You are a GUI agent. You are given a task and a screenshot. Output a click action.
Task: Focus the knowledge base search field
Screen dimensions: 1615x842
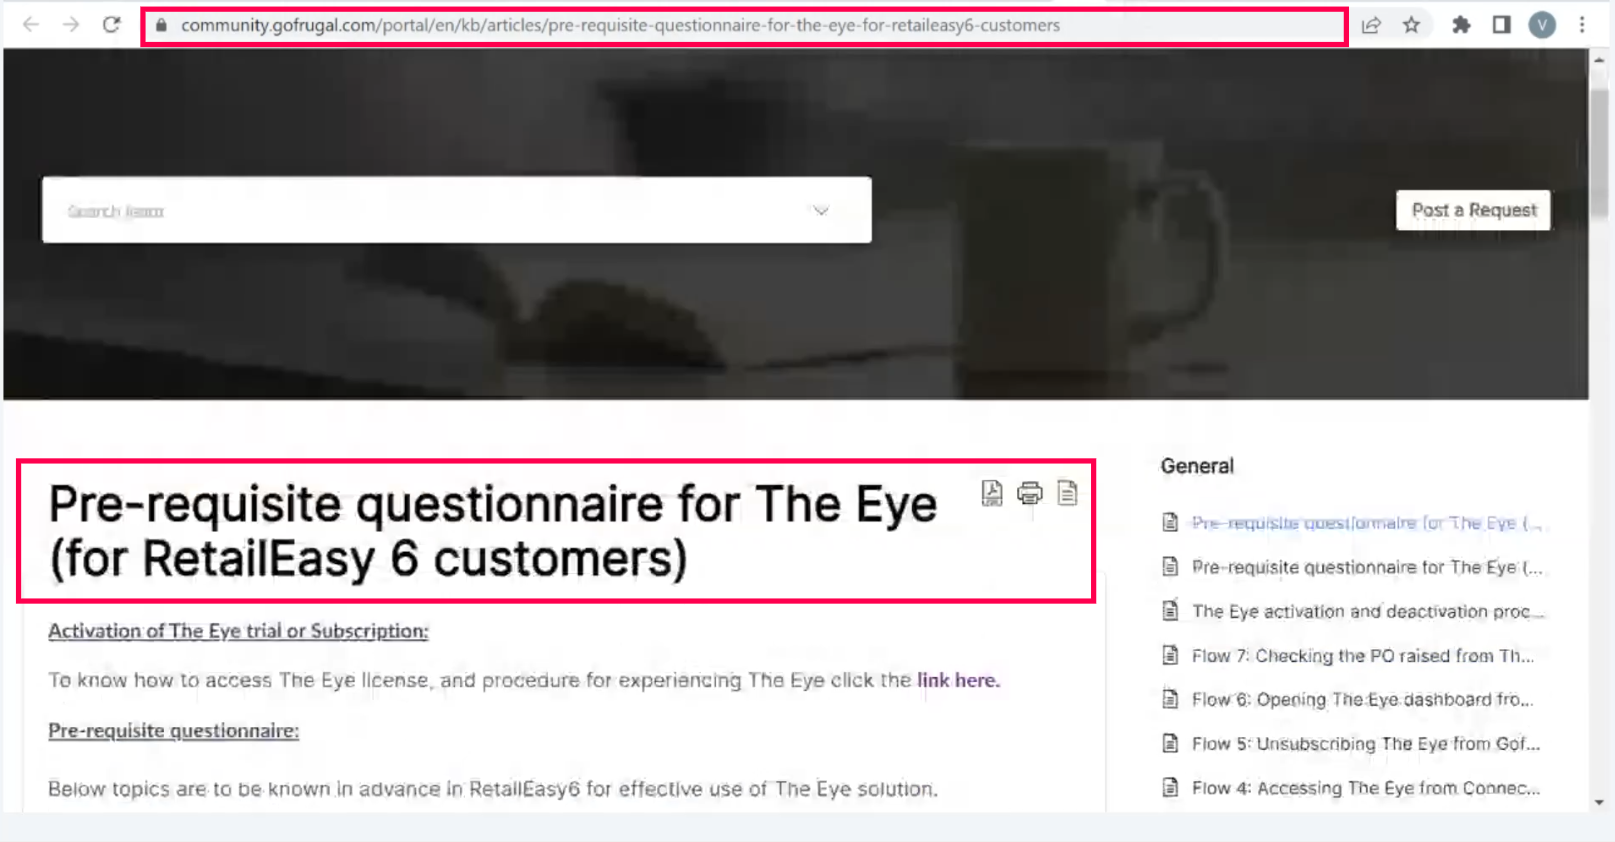[x=457, y=210]
